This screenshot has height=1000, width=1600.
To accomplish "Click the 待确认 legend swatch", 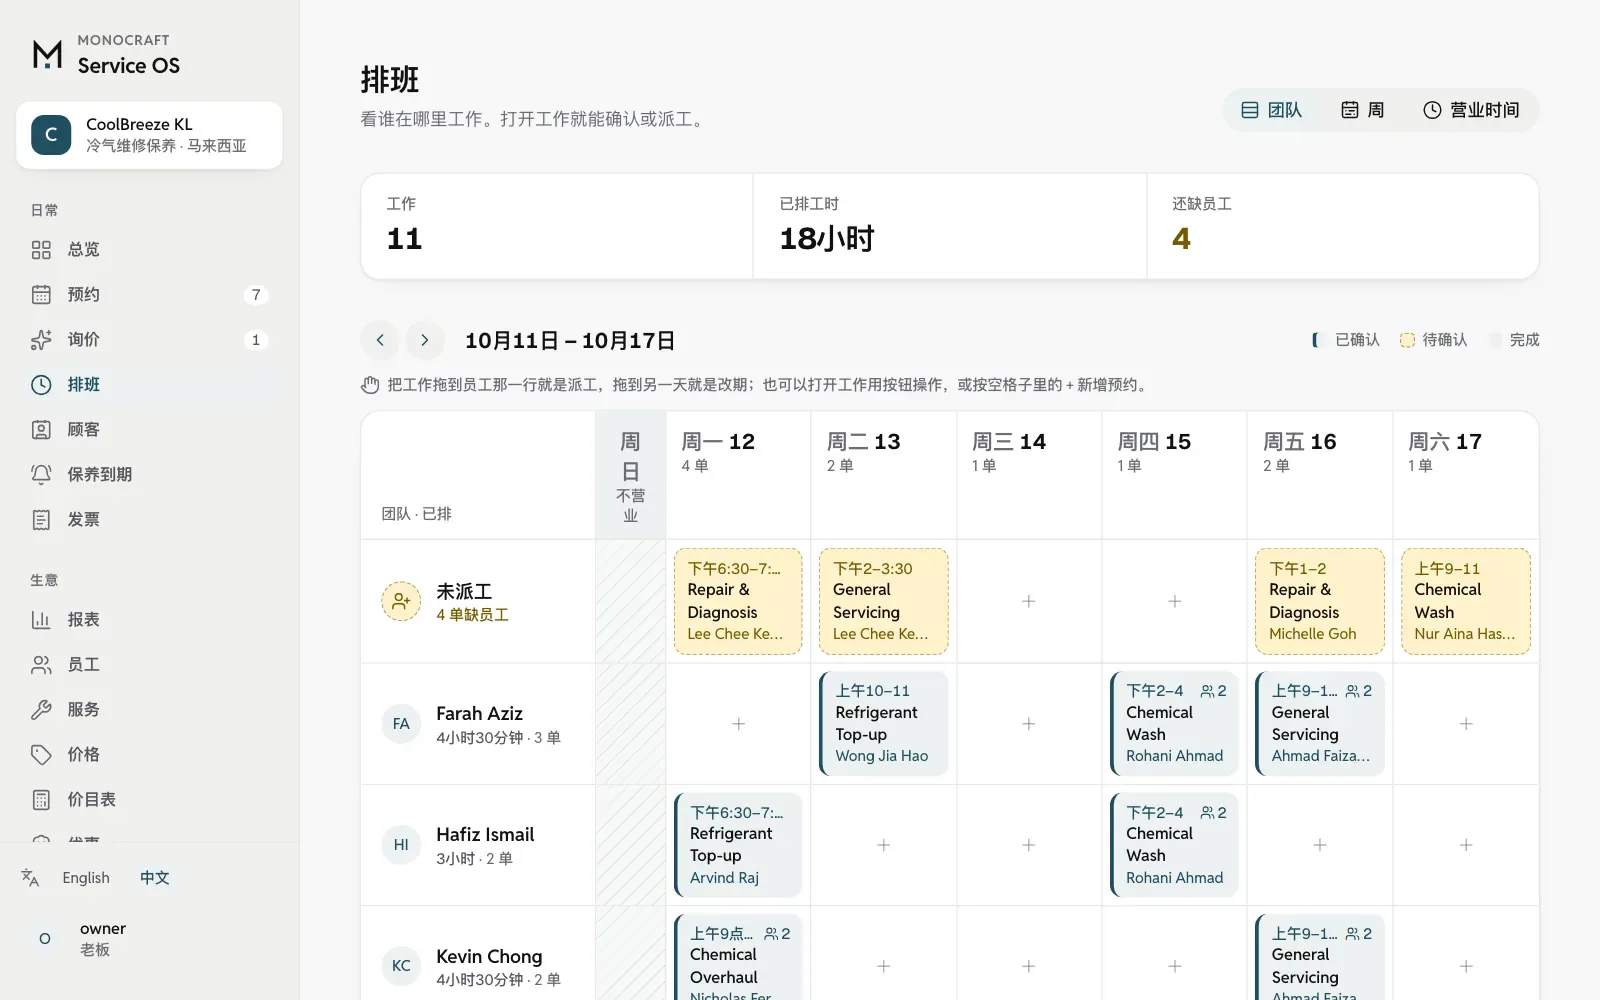I will (1407, 340).
